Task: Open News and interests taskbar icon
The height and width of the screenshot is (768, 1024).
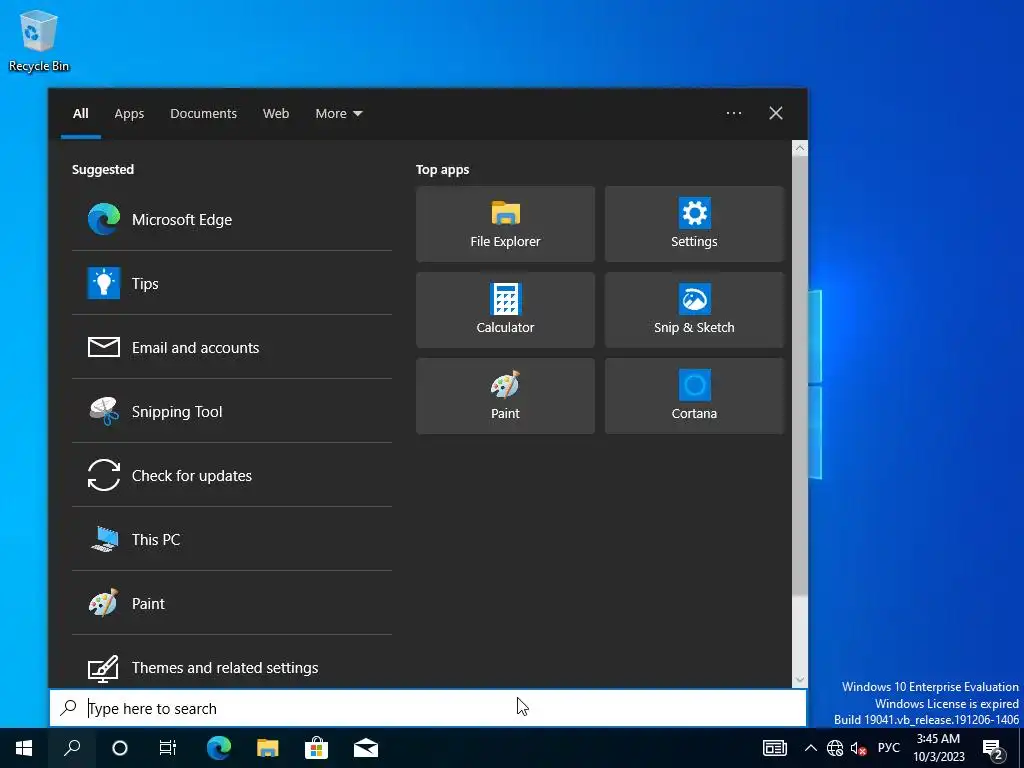Action: [775, 748]
